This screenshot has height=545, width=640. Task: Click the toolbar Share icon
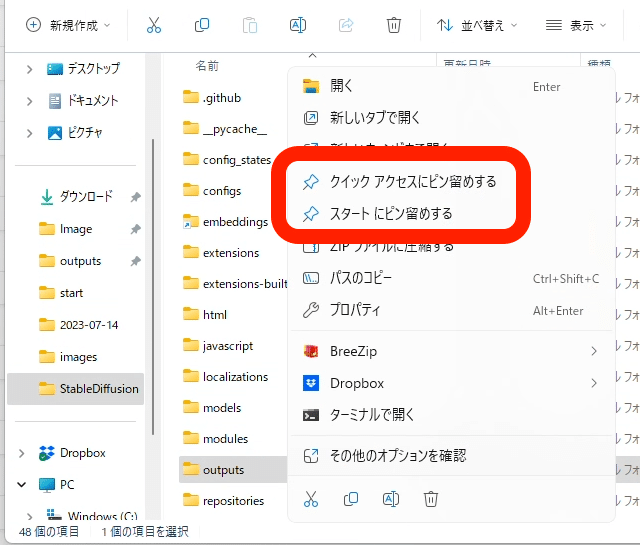(x=346, y=25)
